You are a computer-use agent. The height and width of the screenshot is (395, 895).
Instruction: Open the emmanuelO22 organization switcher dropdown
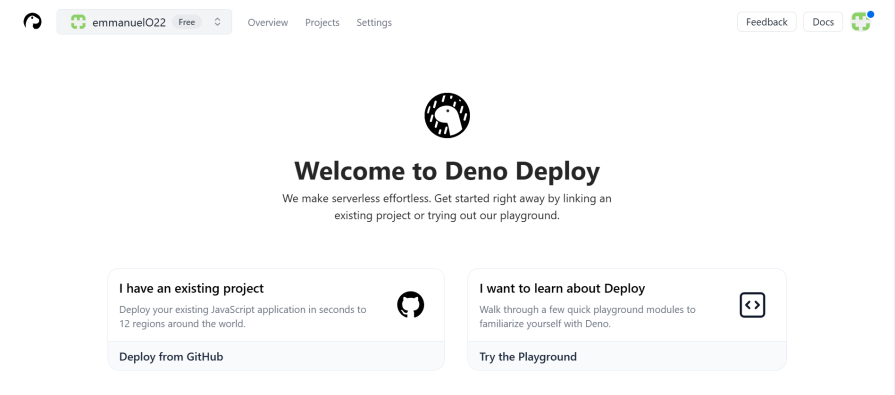click(x=144, y=22)
